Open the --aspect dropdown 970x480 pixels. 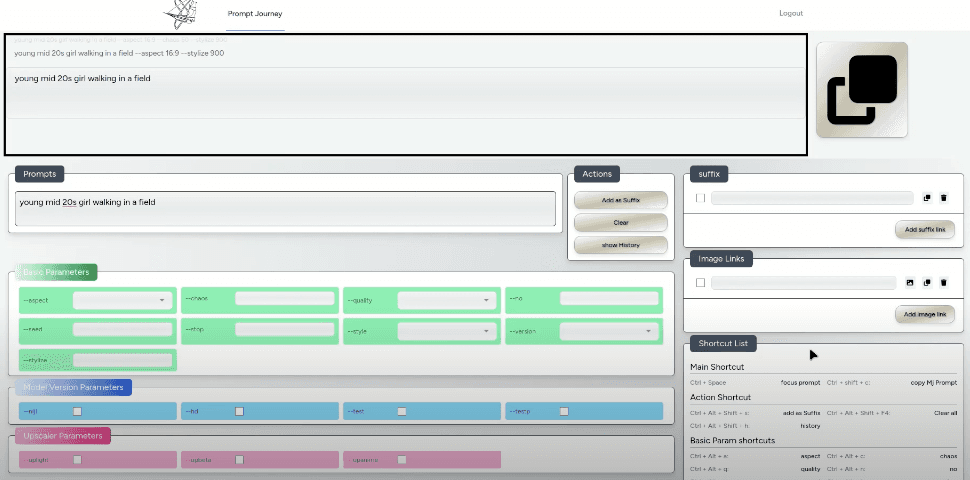[122, 299]
